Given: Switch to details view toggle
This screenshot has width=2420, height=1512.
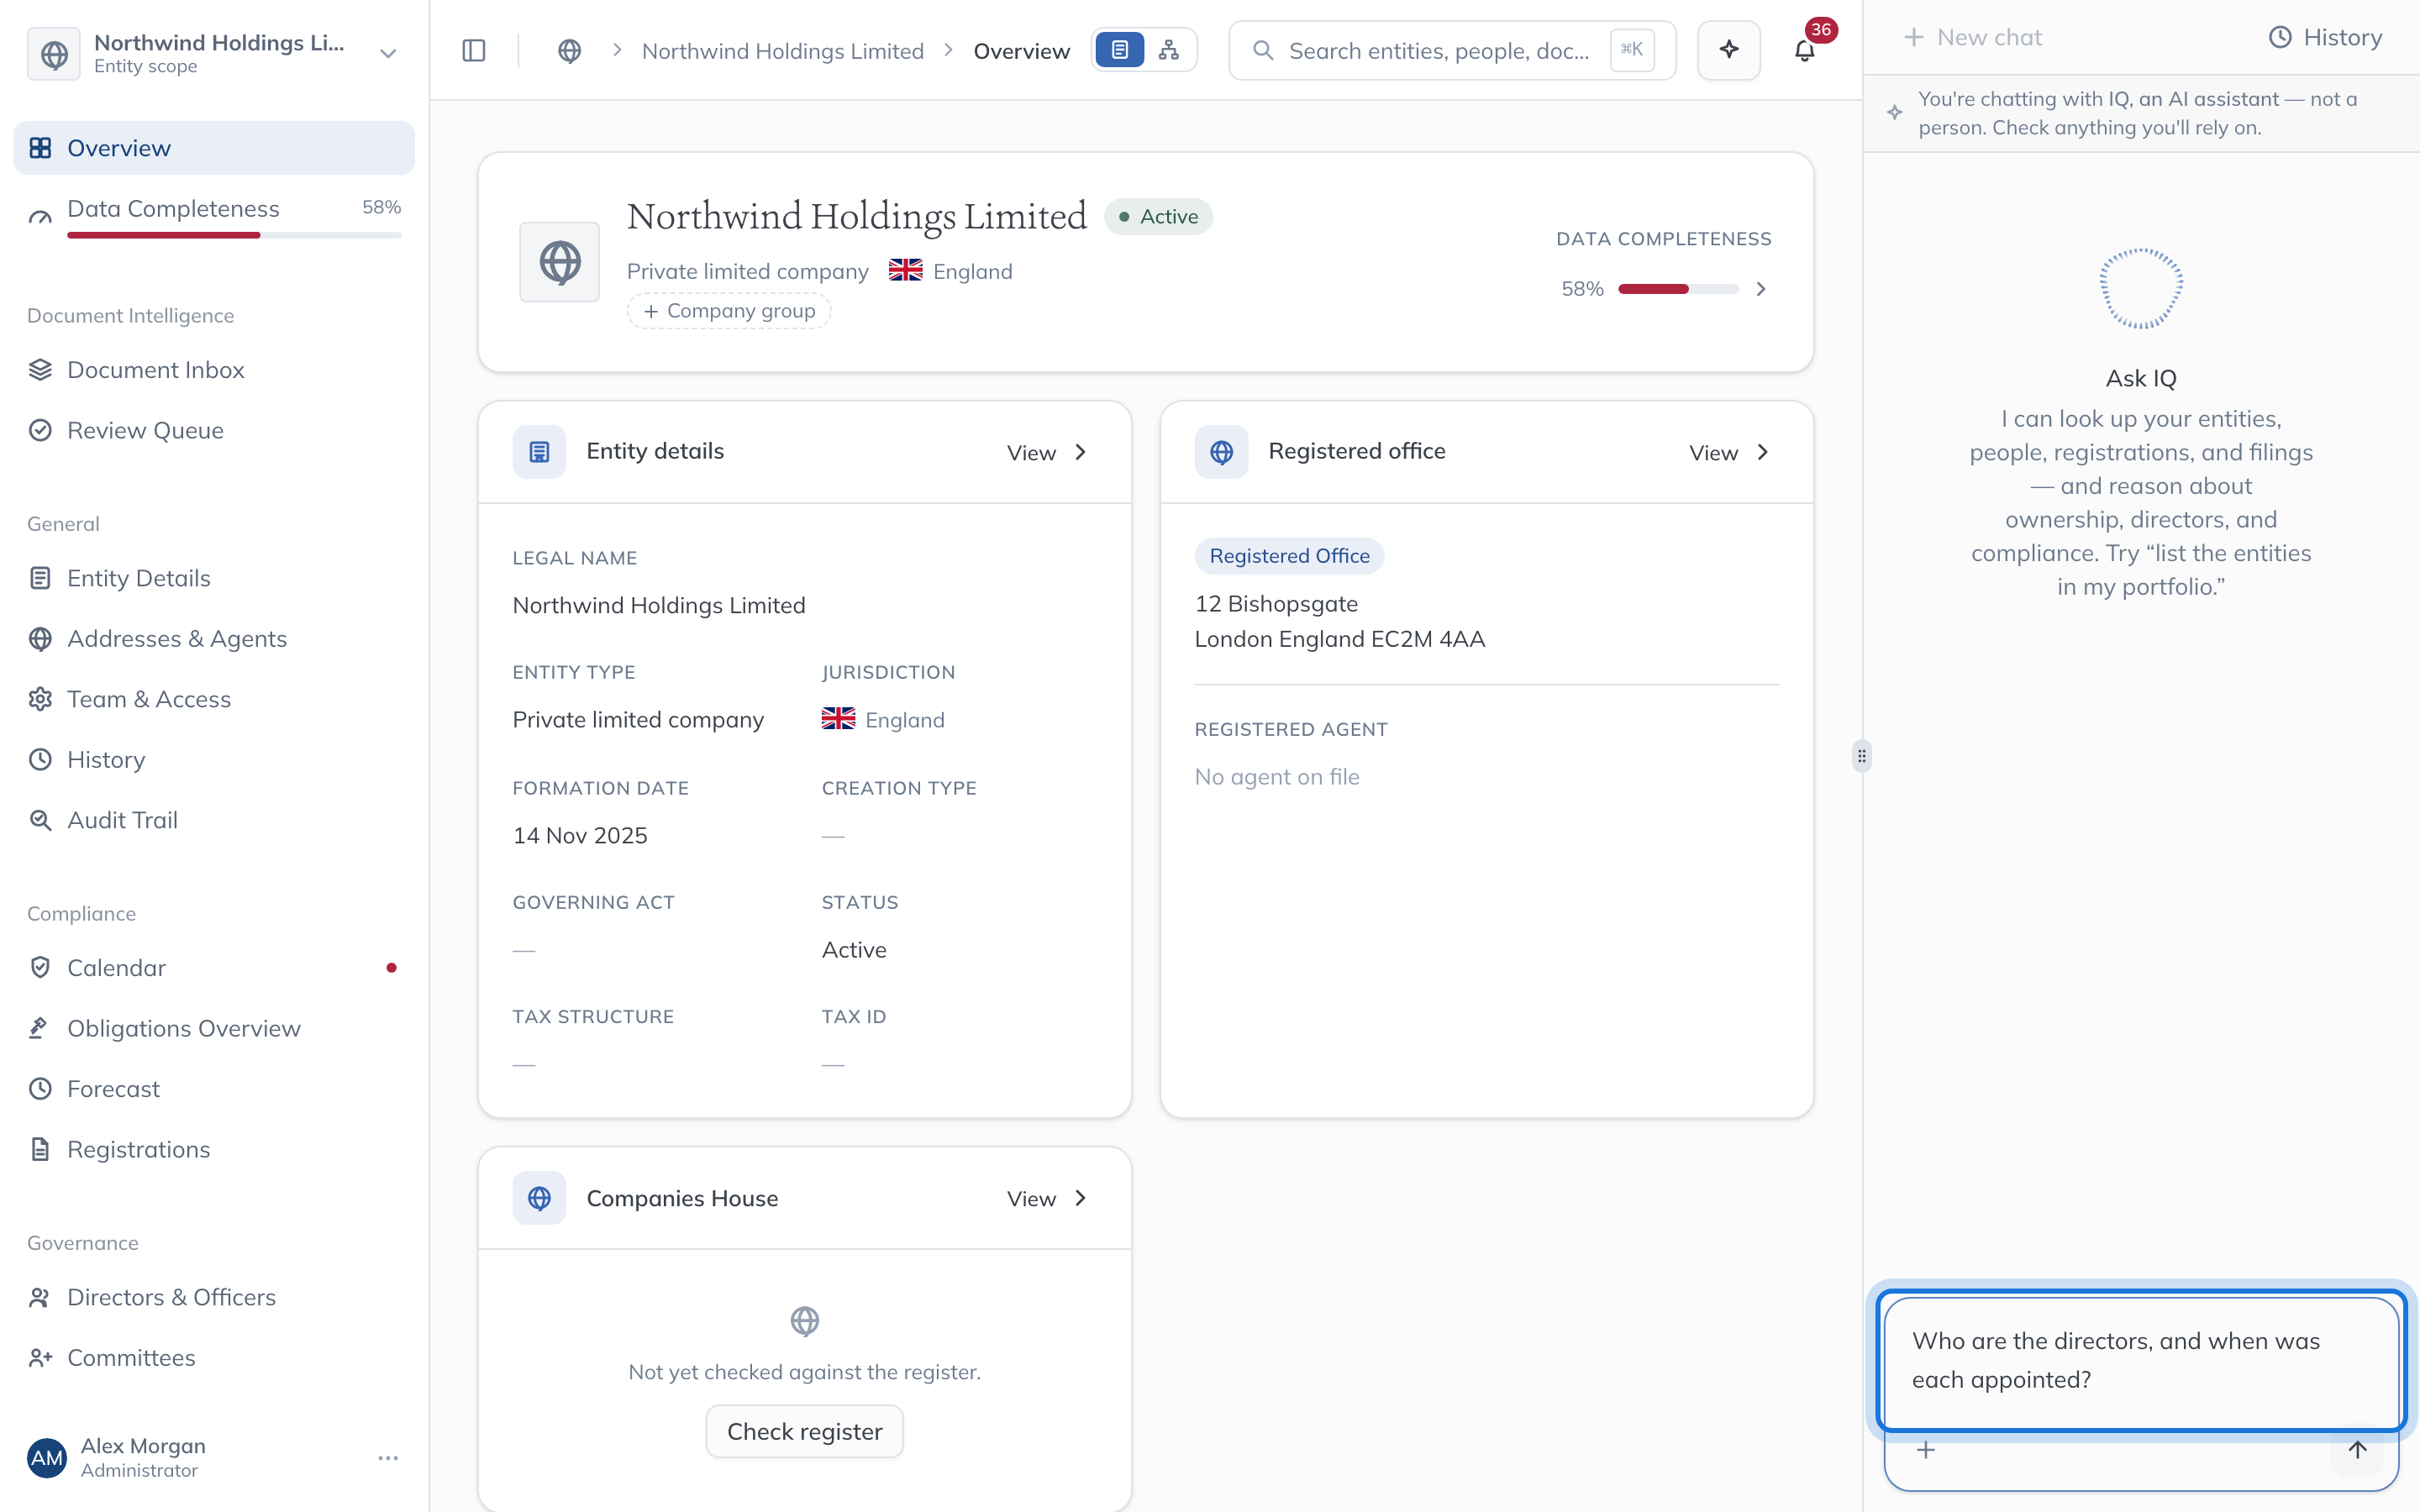Looking at the screenshot, I should [x=1120, y=50].
